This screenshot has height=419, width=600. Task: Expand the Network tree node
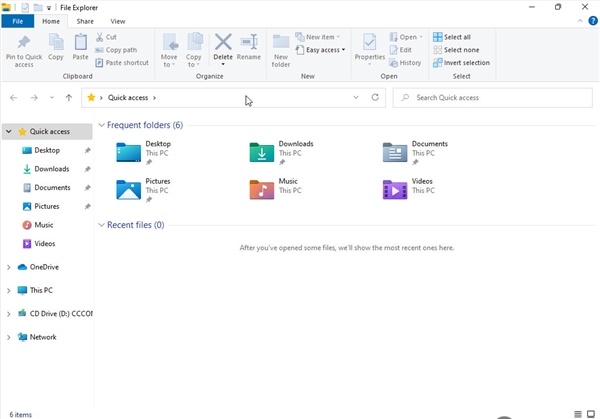coord(8,337)
